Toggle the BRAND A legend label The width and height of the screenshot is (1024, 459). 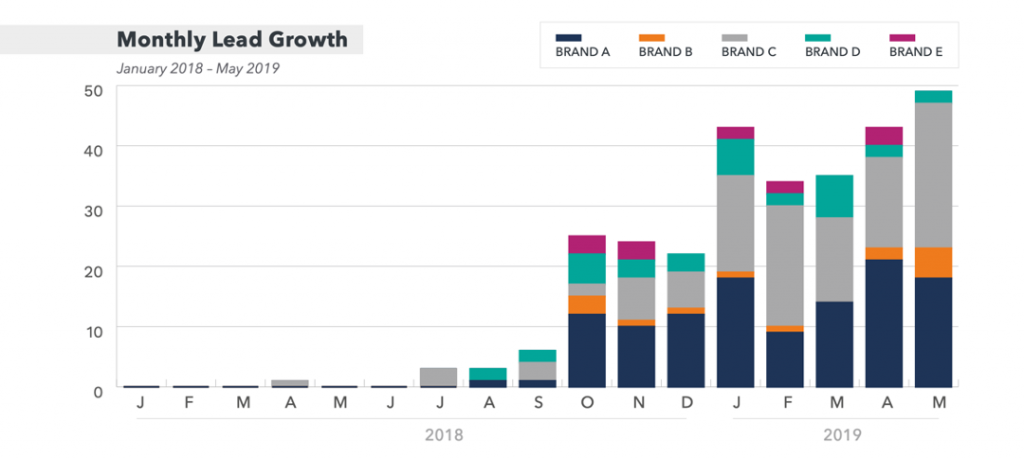582,52
